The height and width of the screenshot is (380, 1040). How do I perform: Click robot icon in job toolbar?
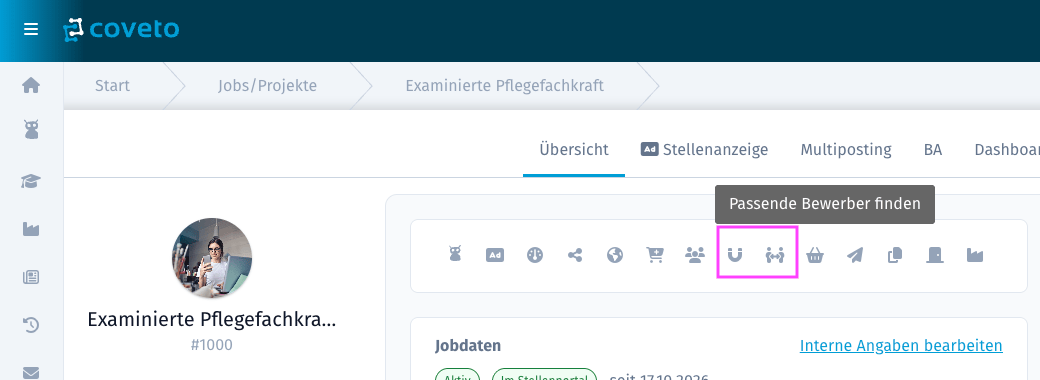pyautogui.click(x=455, y=255)
